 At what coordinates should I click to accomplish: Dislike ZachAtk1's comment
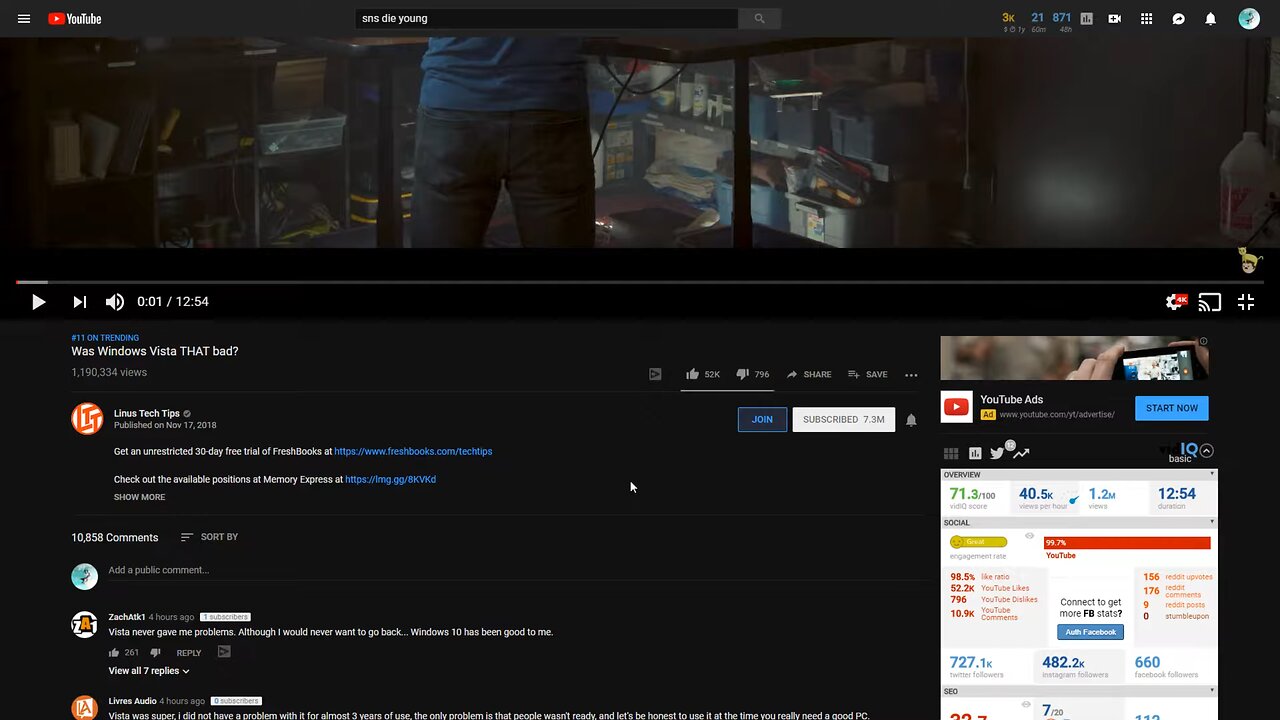(155, 653)
